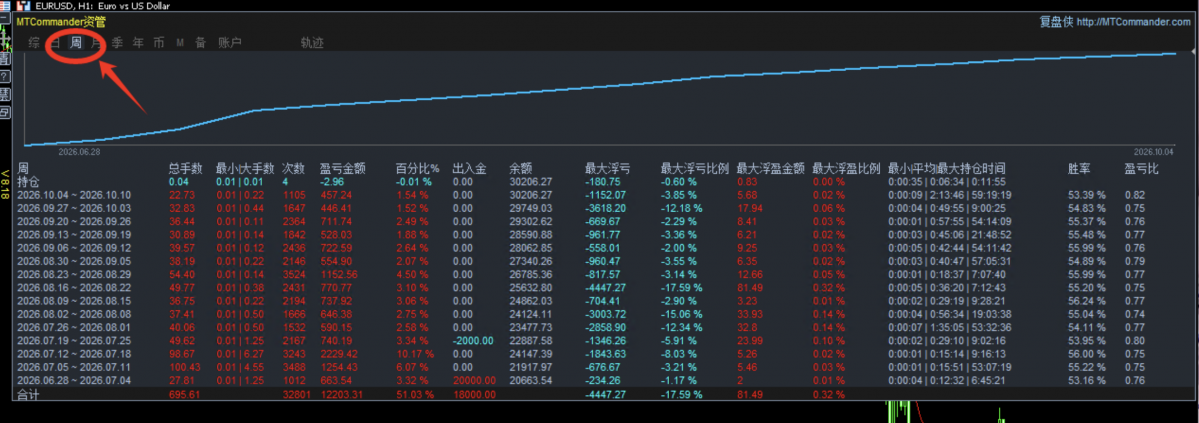Click the 余额 column header
This screenshot has height=423, width=1199.
point(521,168)
